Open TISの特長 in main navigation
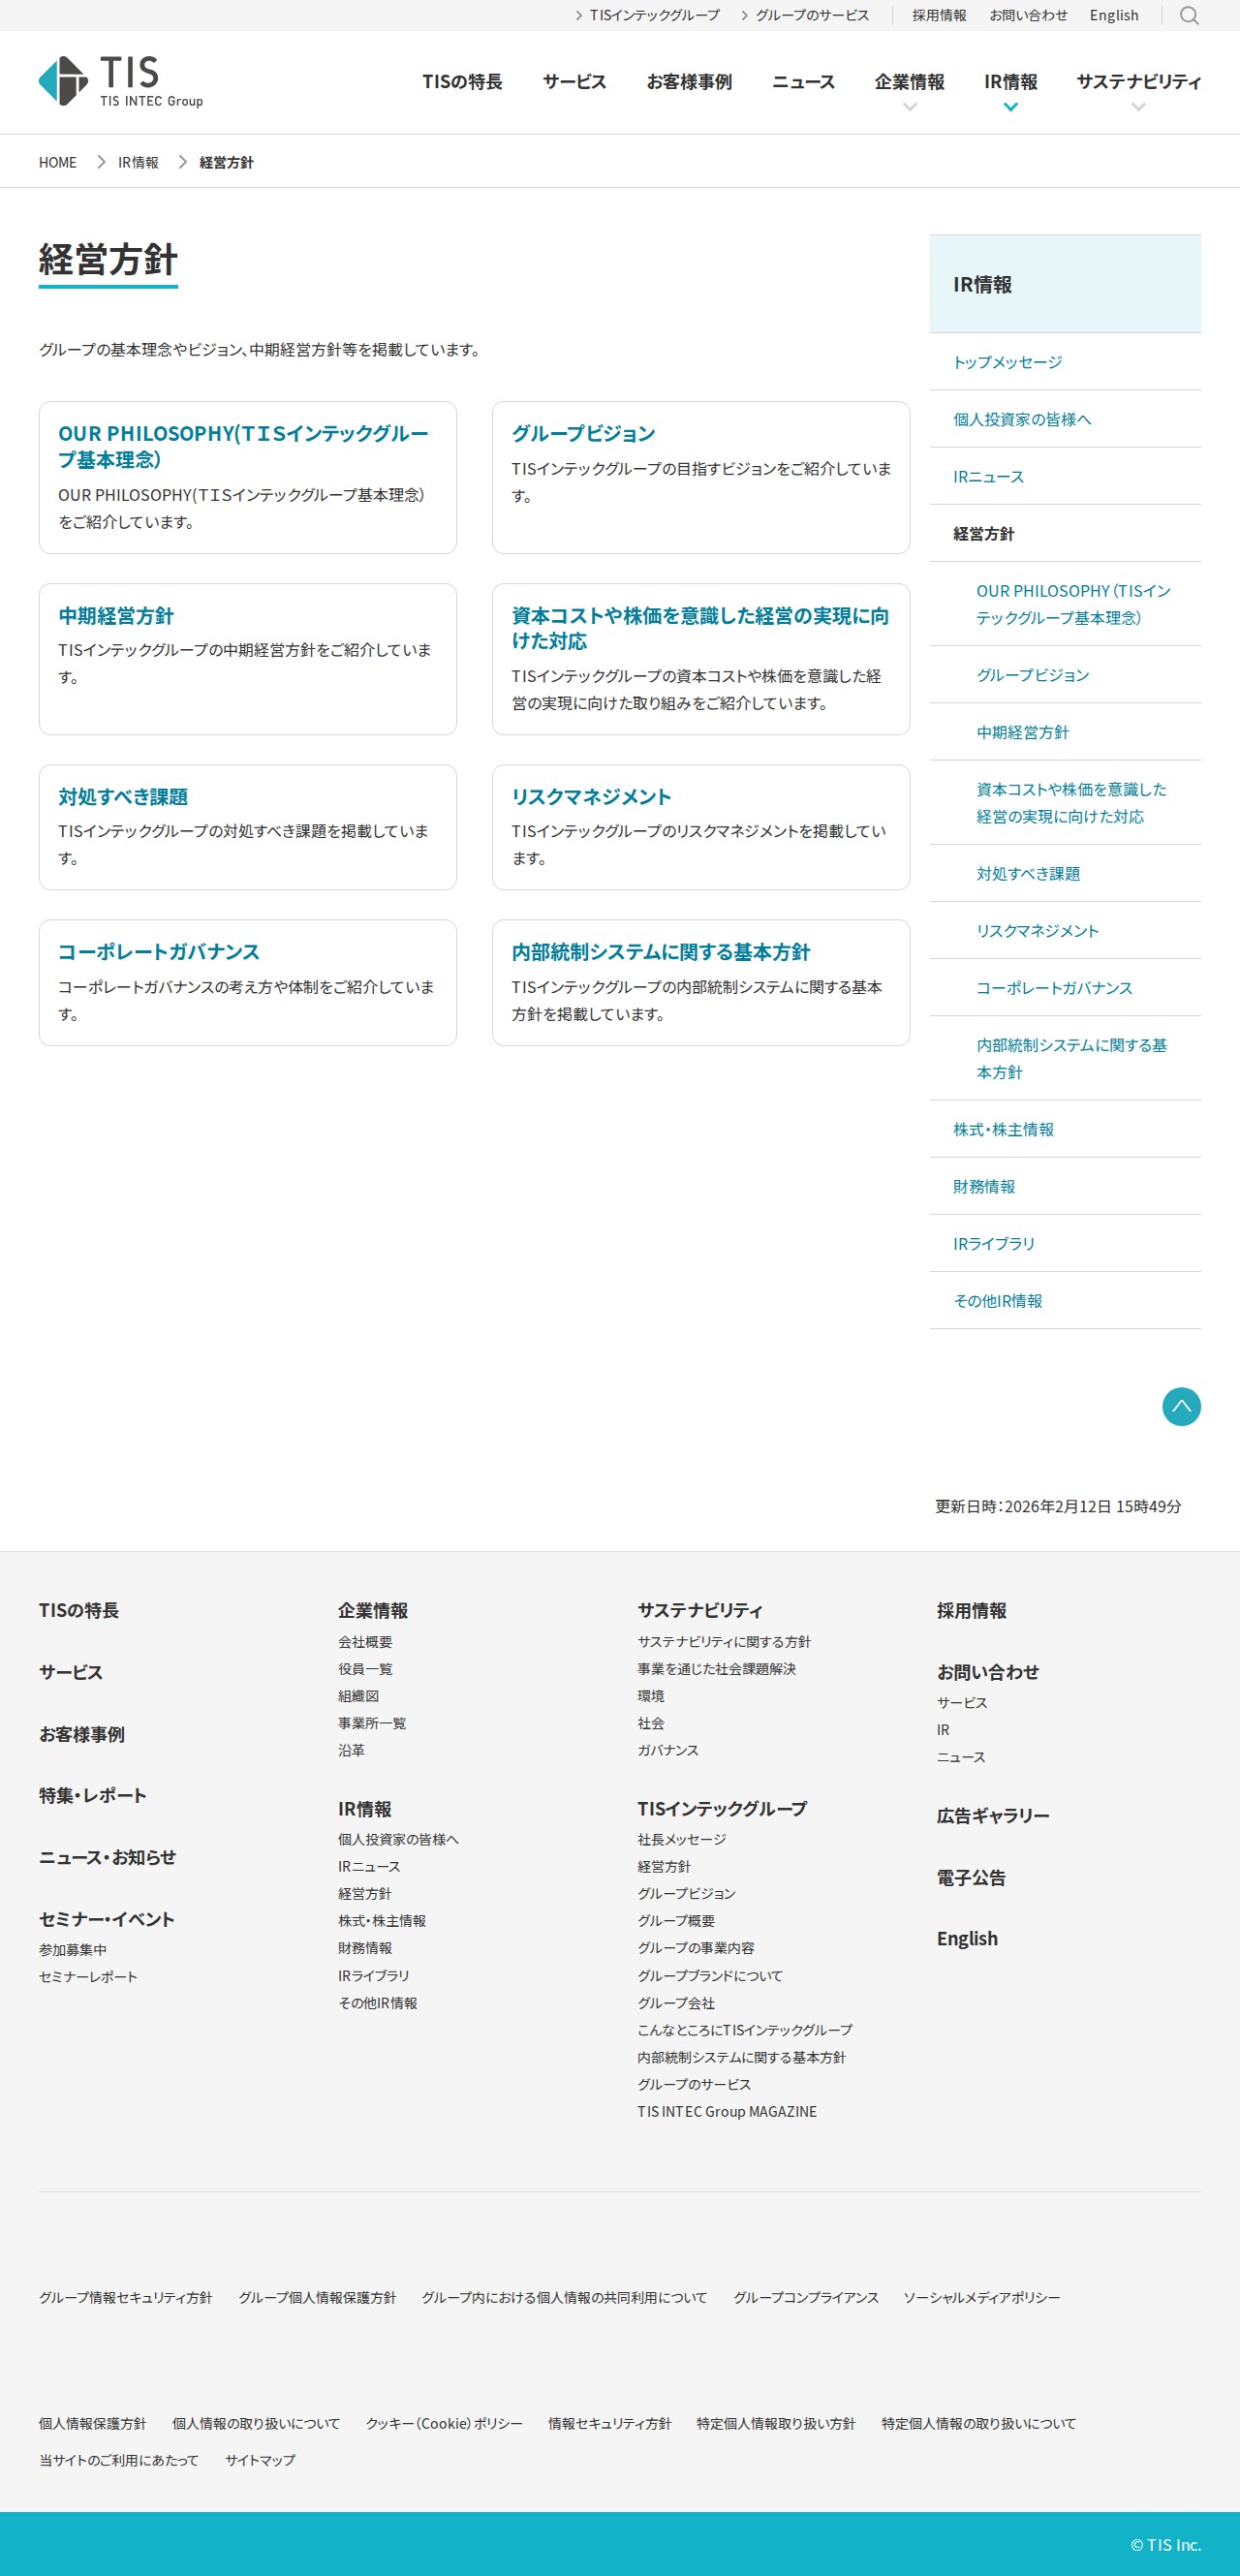Image resolution: width=1240 pixels, height=2576 pixels. (462, 82)
